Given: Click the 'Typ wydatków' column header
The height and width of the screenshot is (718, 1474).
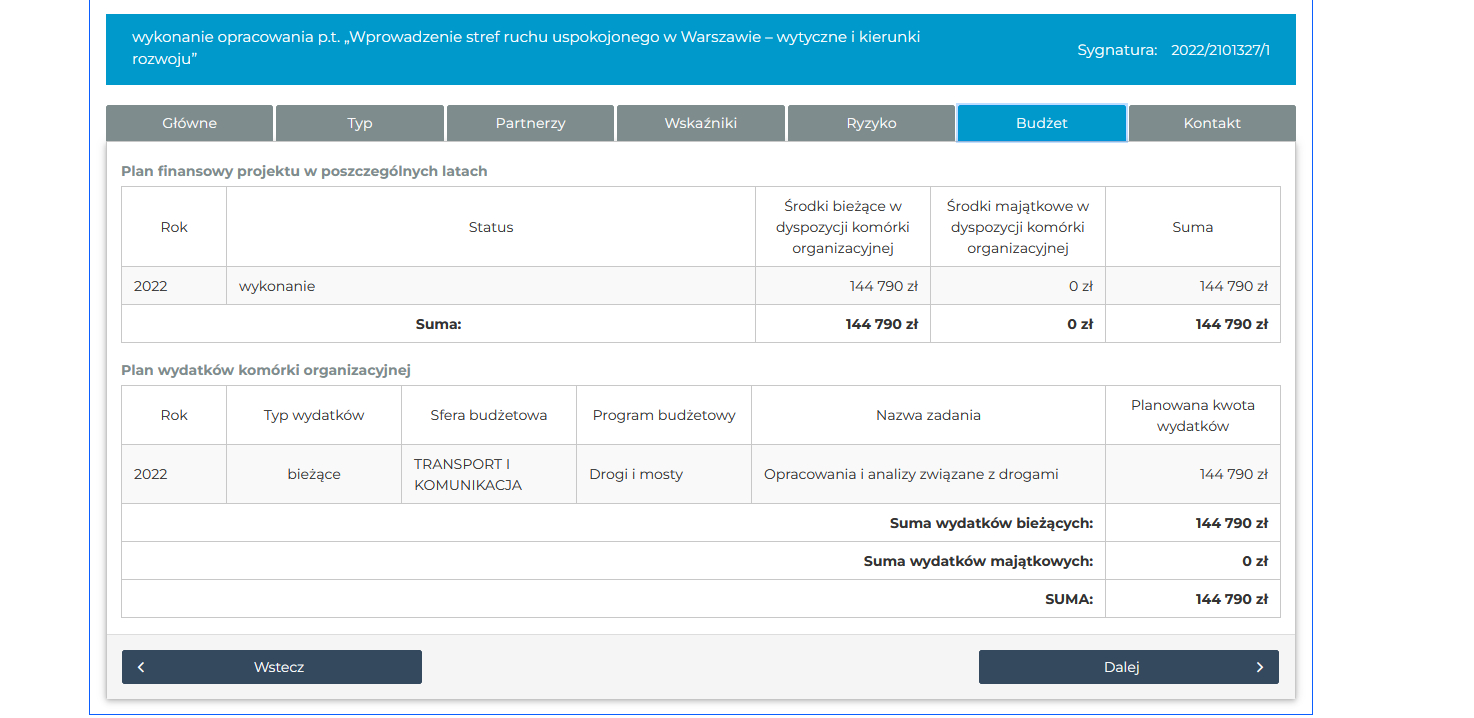Looking at the screenshot, I should 314,415.
